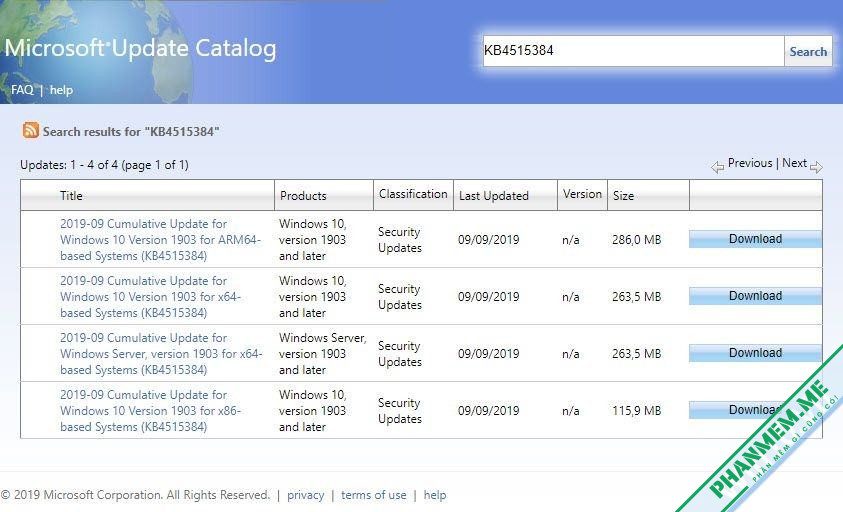Click the Previous page arrow icon
This screenshot has width=843, height=512.
pyautogui.click(x=717, y=167)
